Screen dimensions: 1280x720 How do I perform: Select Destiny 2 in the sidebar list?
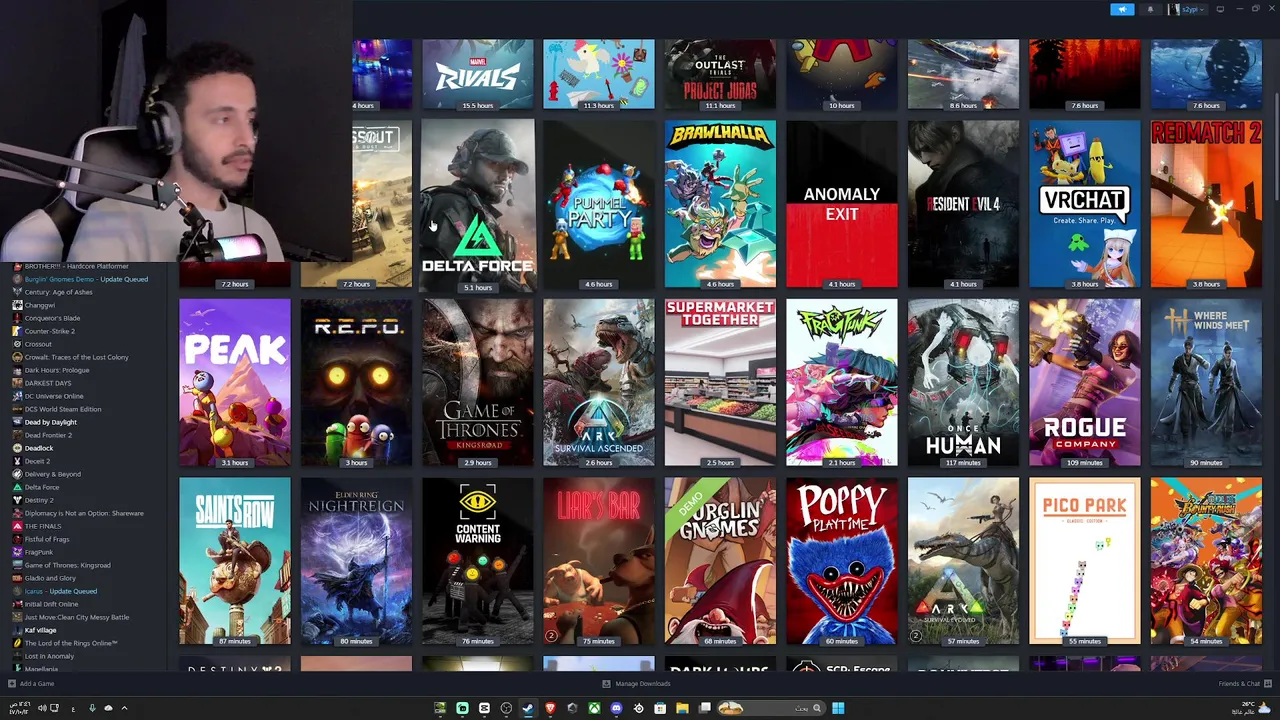39,500
